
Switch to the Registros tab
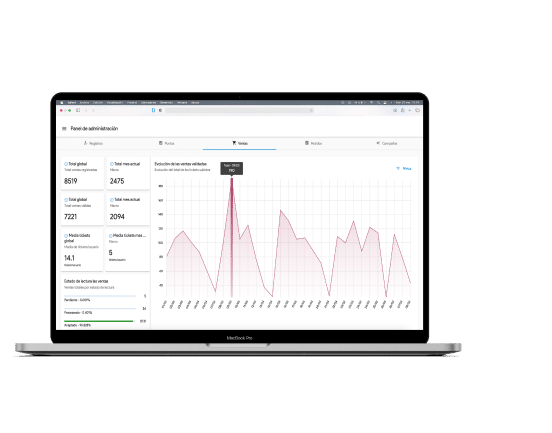pos(93,143)
